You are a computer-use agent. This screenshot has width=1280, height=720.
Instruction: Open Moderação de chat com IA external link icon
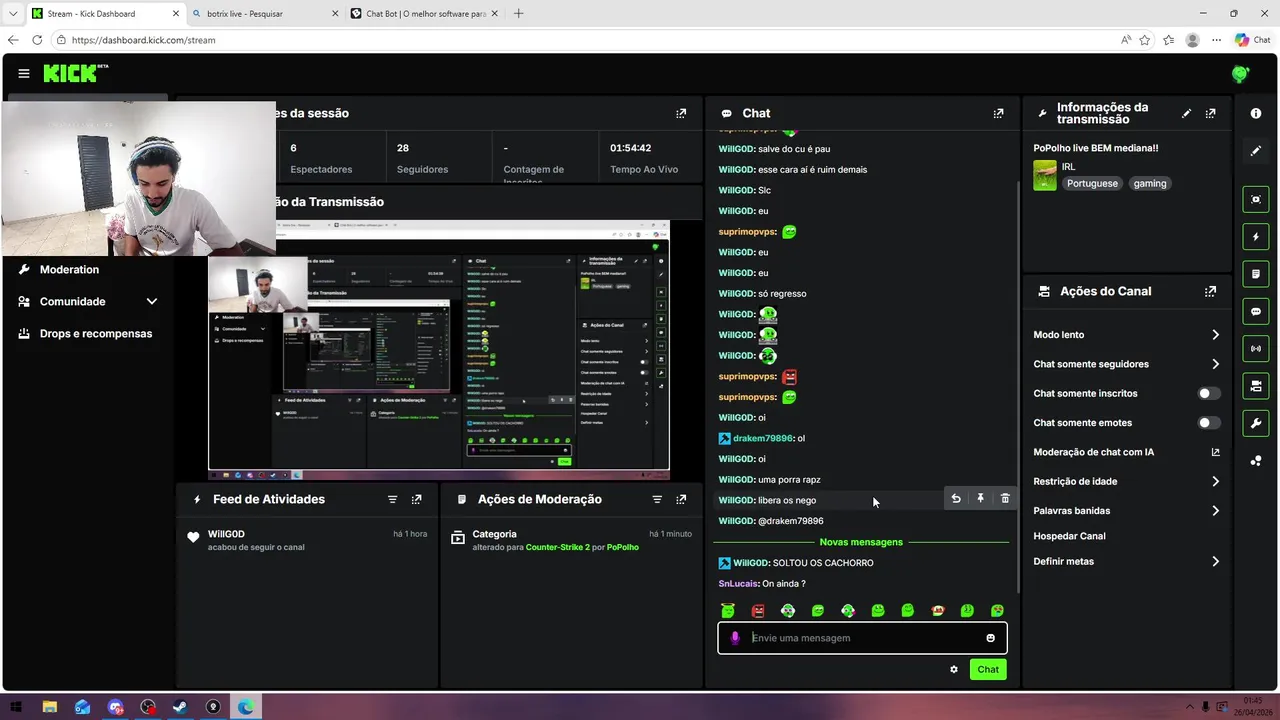[x=1216, y=452]
